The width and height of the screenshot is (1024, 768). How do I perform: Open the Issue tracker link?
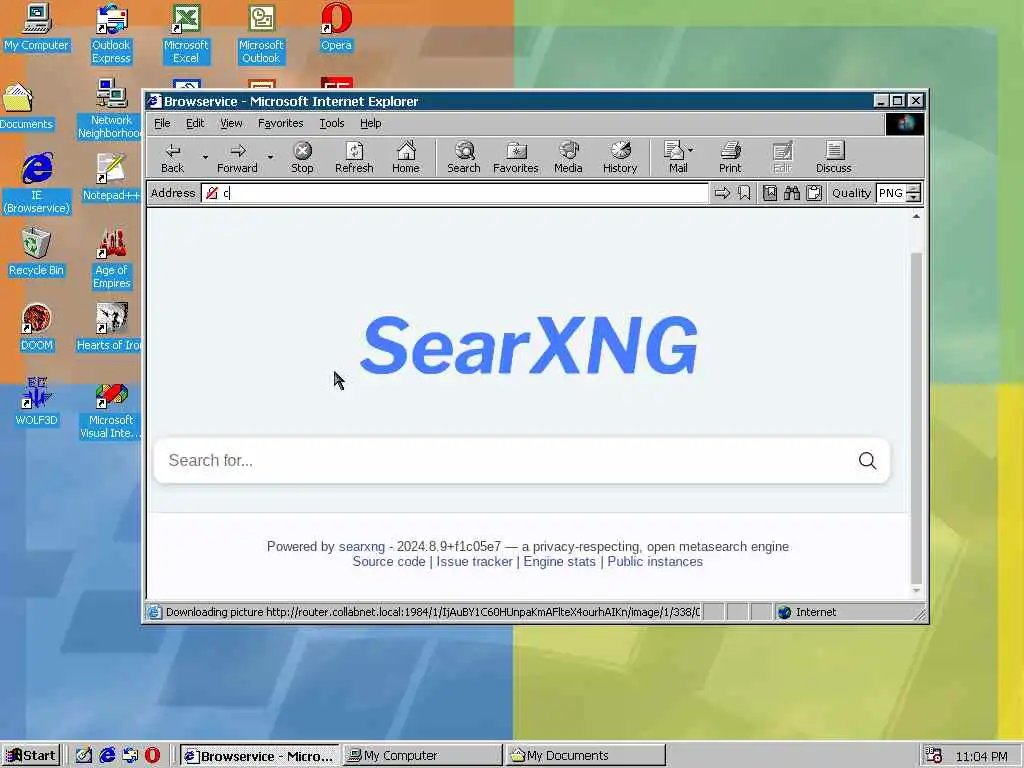click(474, 562)
